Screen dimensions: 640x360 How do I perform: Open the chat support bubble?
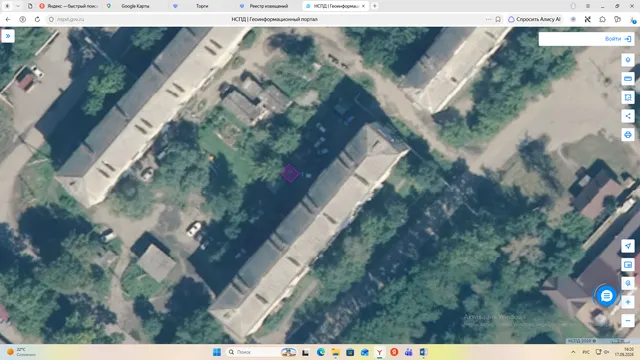[x=607, y=296]
